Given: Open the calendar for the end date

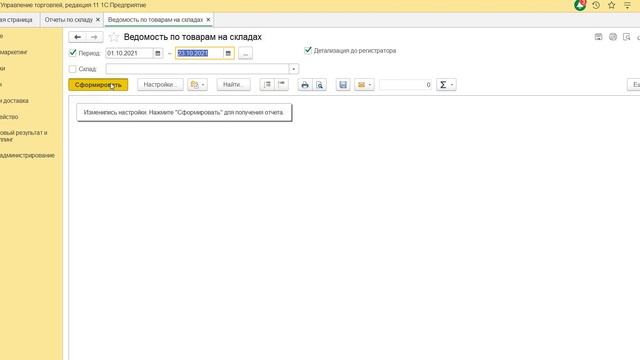Looking at the screenshot, I should tap(228, 53).
